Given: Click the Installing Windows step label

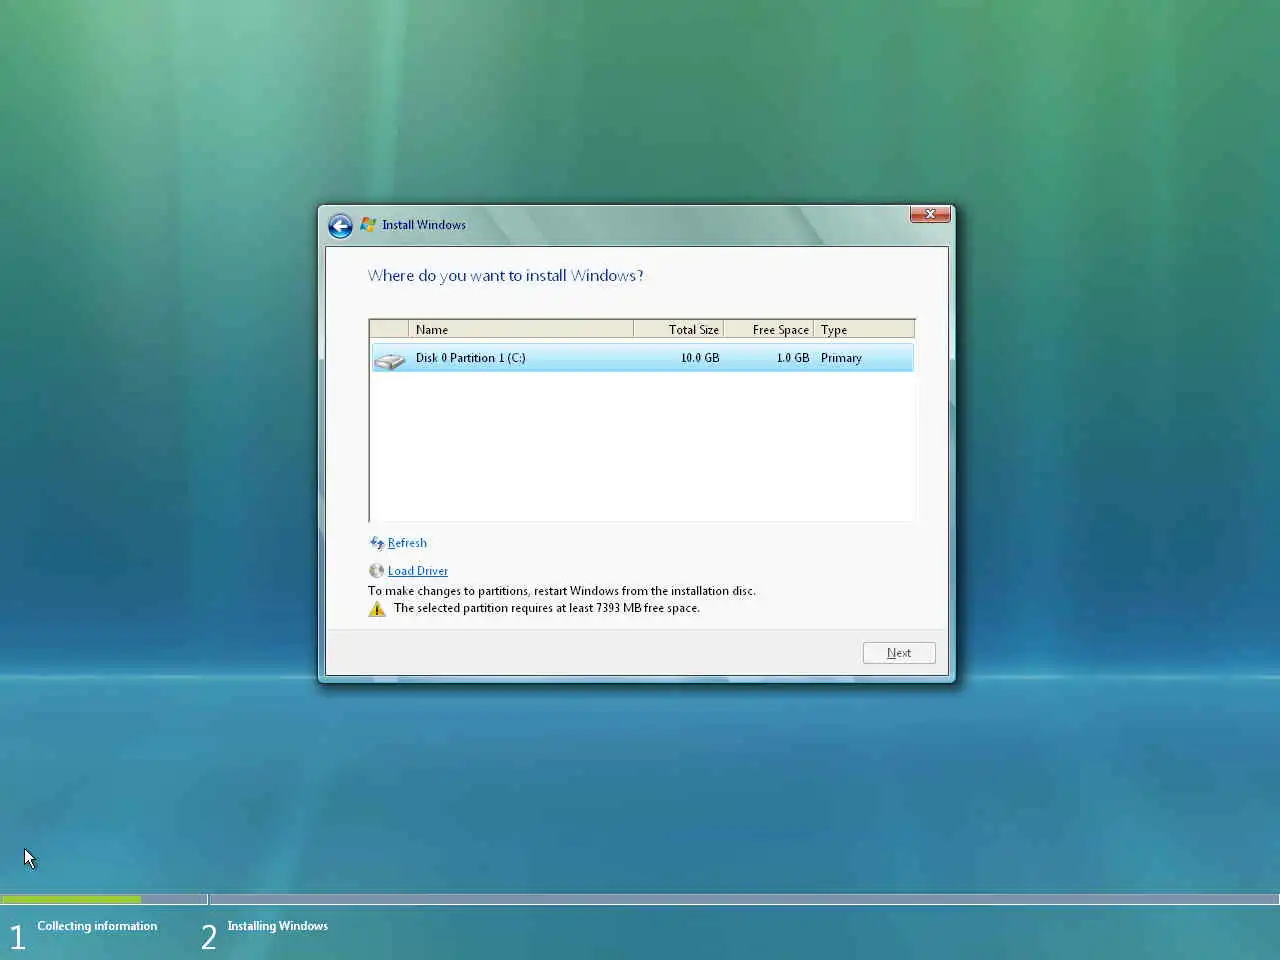Looking at the screenshot, I should click(x=278, y=926).
